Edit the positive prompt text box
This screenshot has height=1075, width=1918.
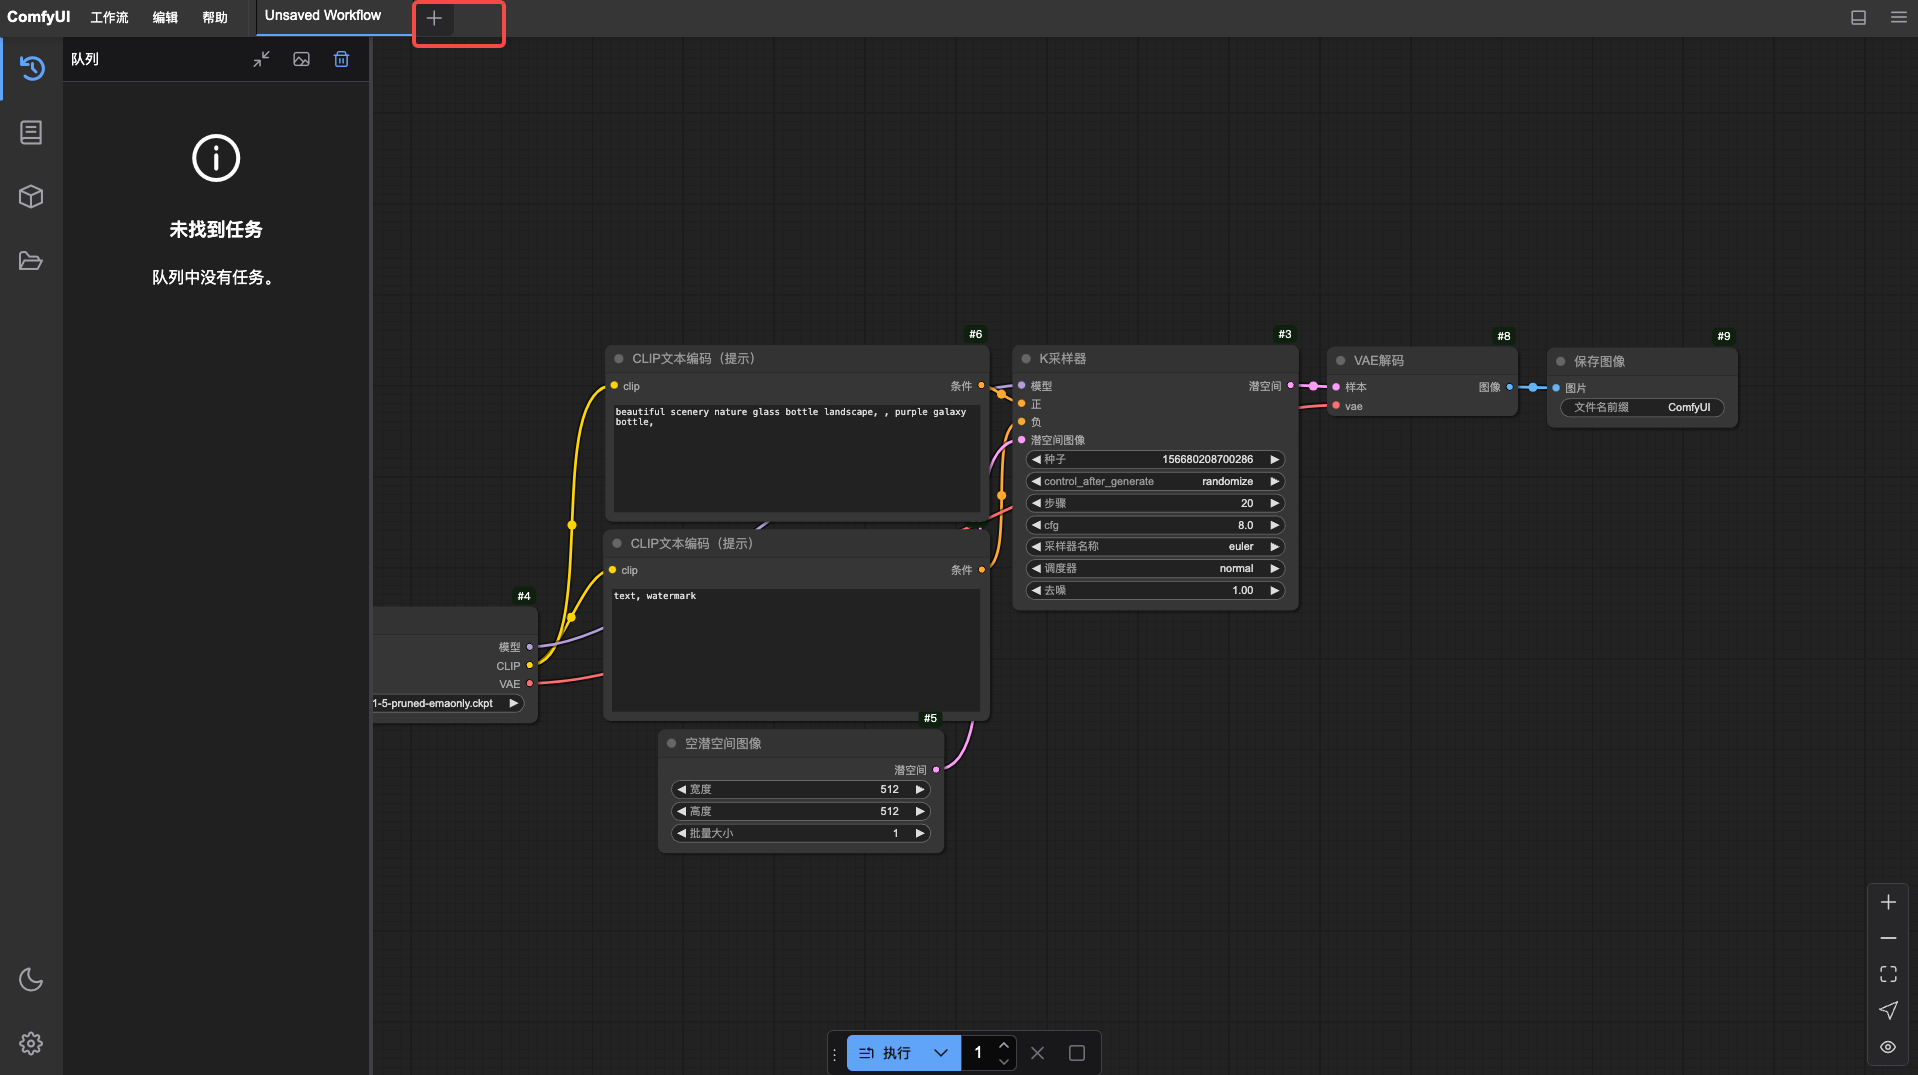pyautogui.click(x=797, y=458)
